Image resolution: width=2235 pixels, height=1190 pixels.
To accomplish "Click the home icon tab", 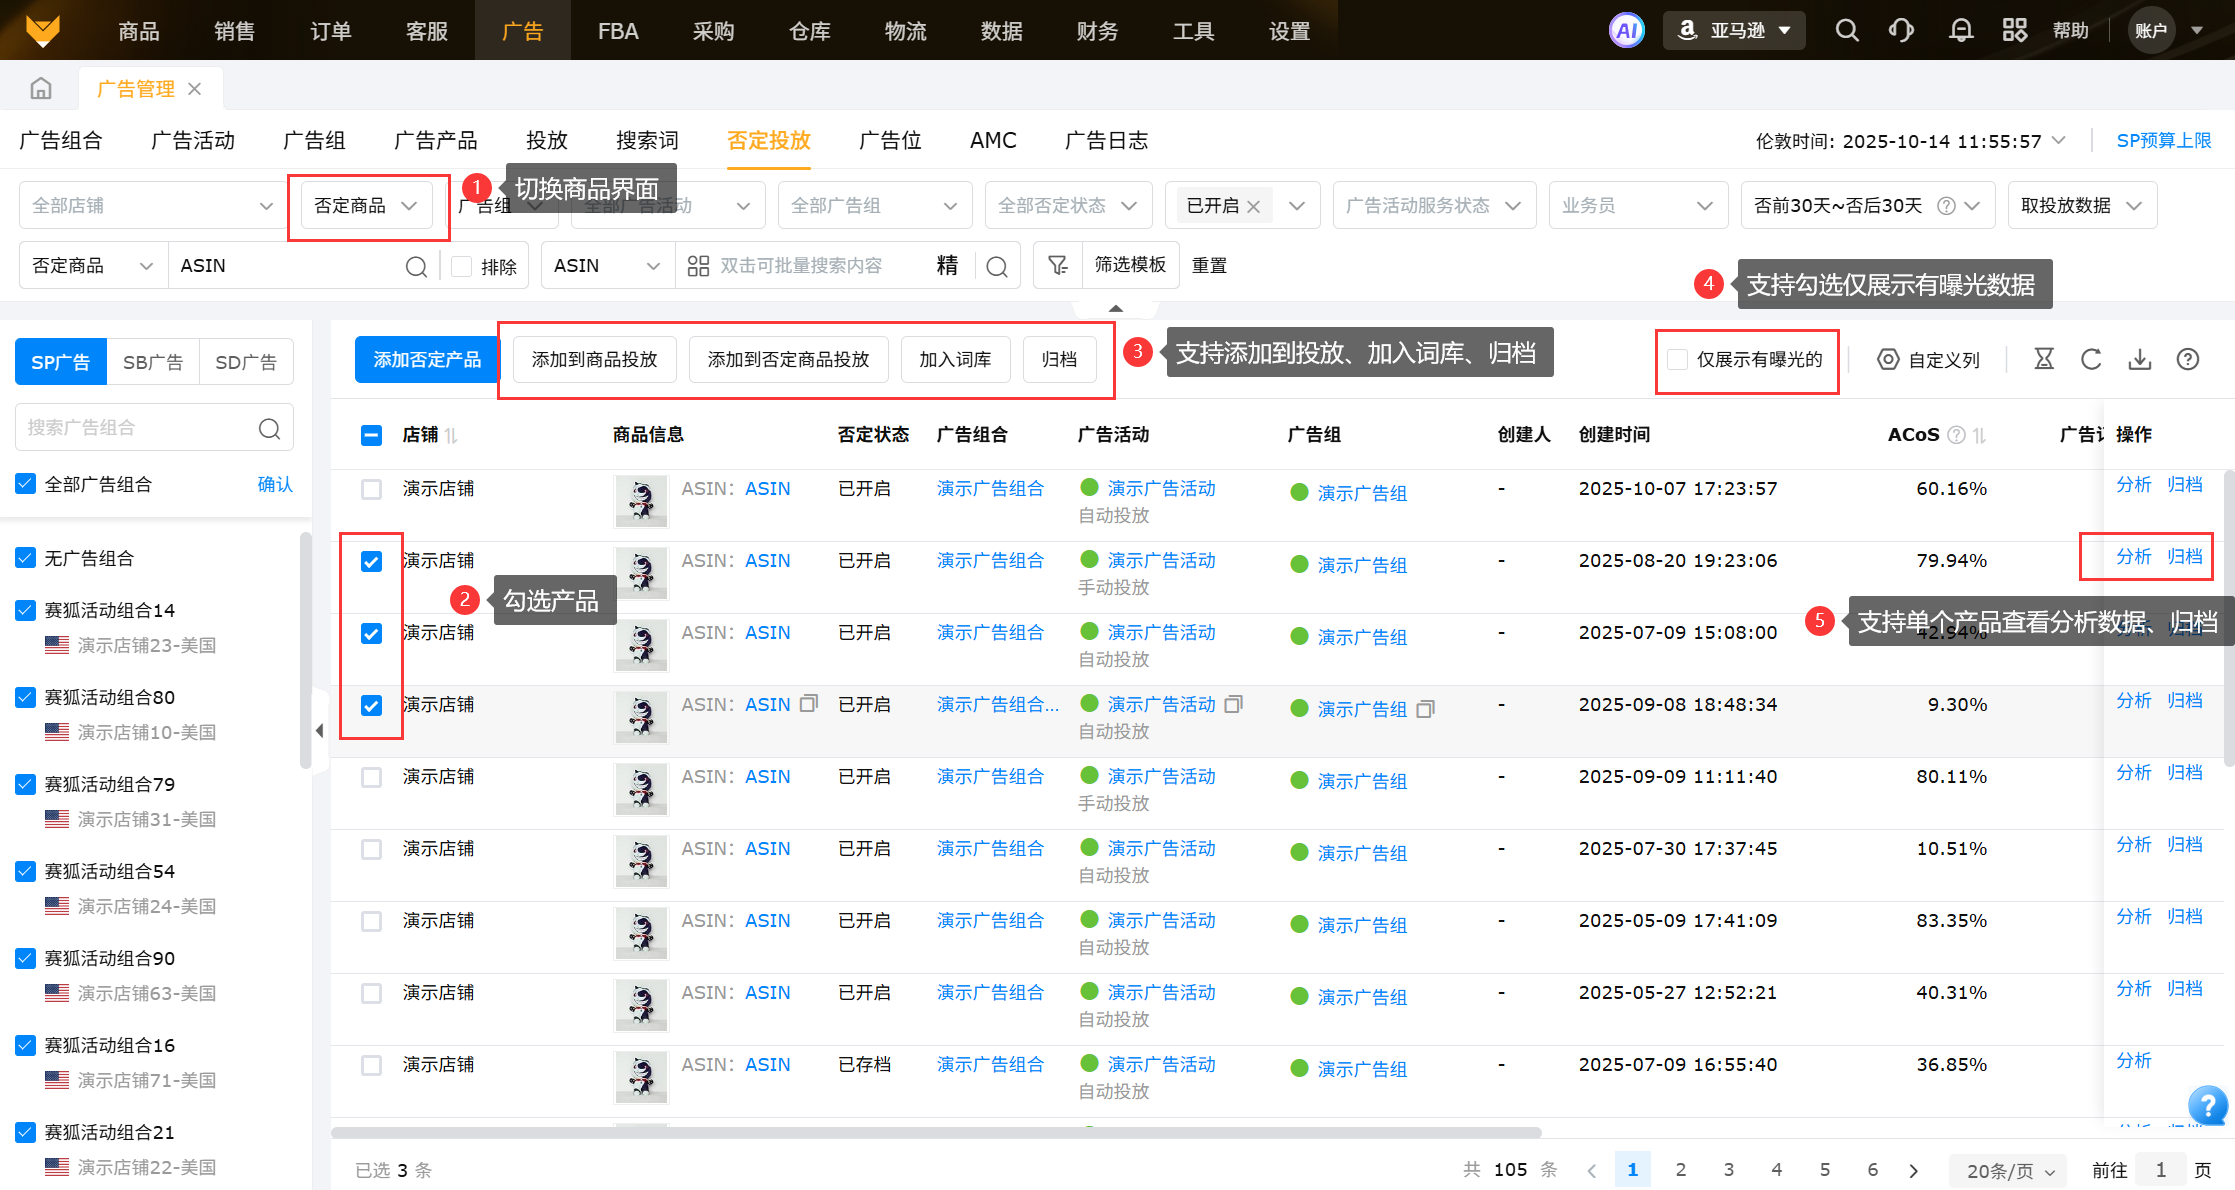I will (41, 88).
